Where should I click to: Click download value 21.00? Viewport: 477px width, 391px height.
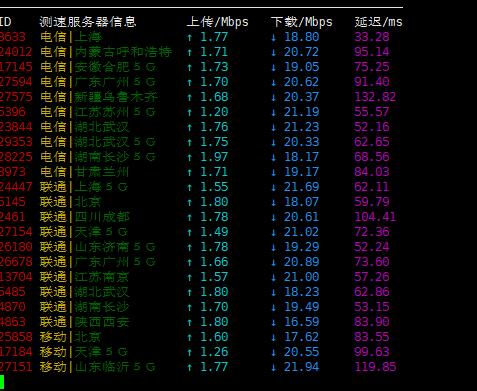click(x=301, y=277)
